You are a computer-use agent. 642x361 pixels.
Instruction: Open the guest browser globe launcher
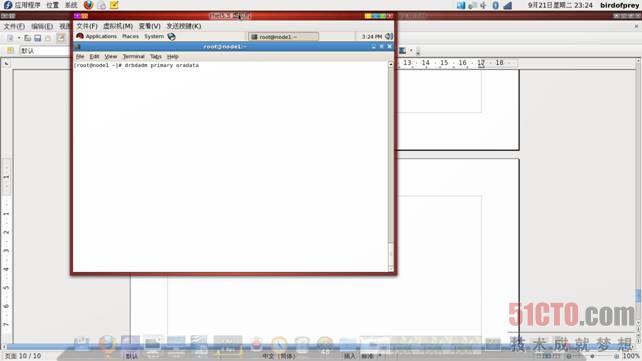pos(172,36)
